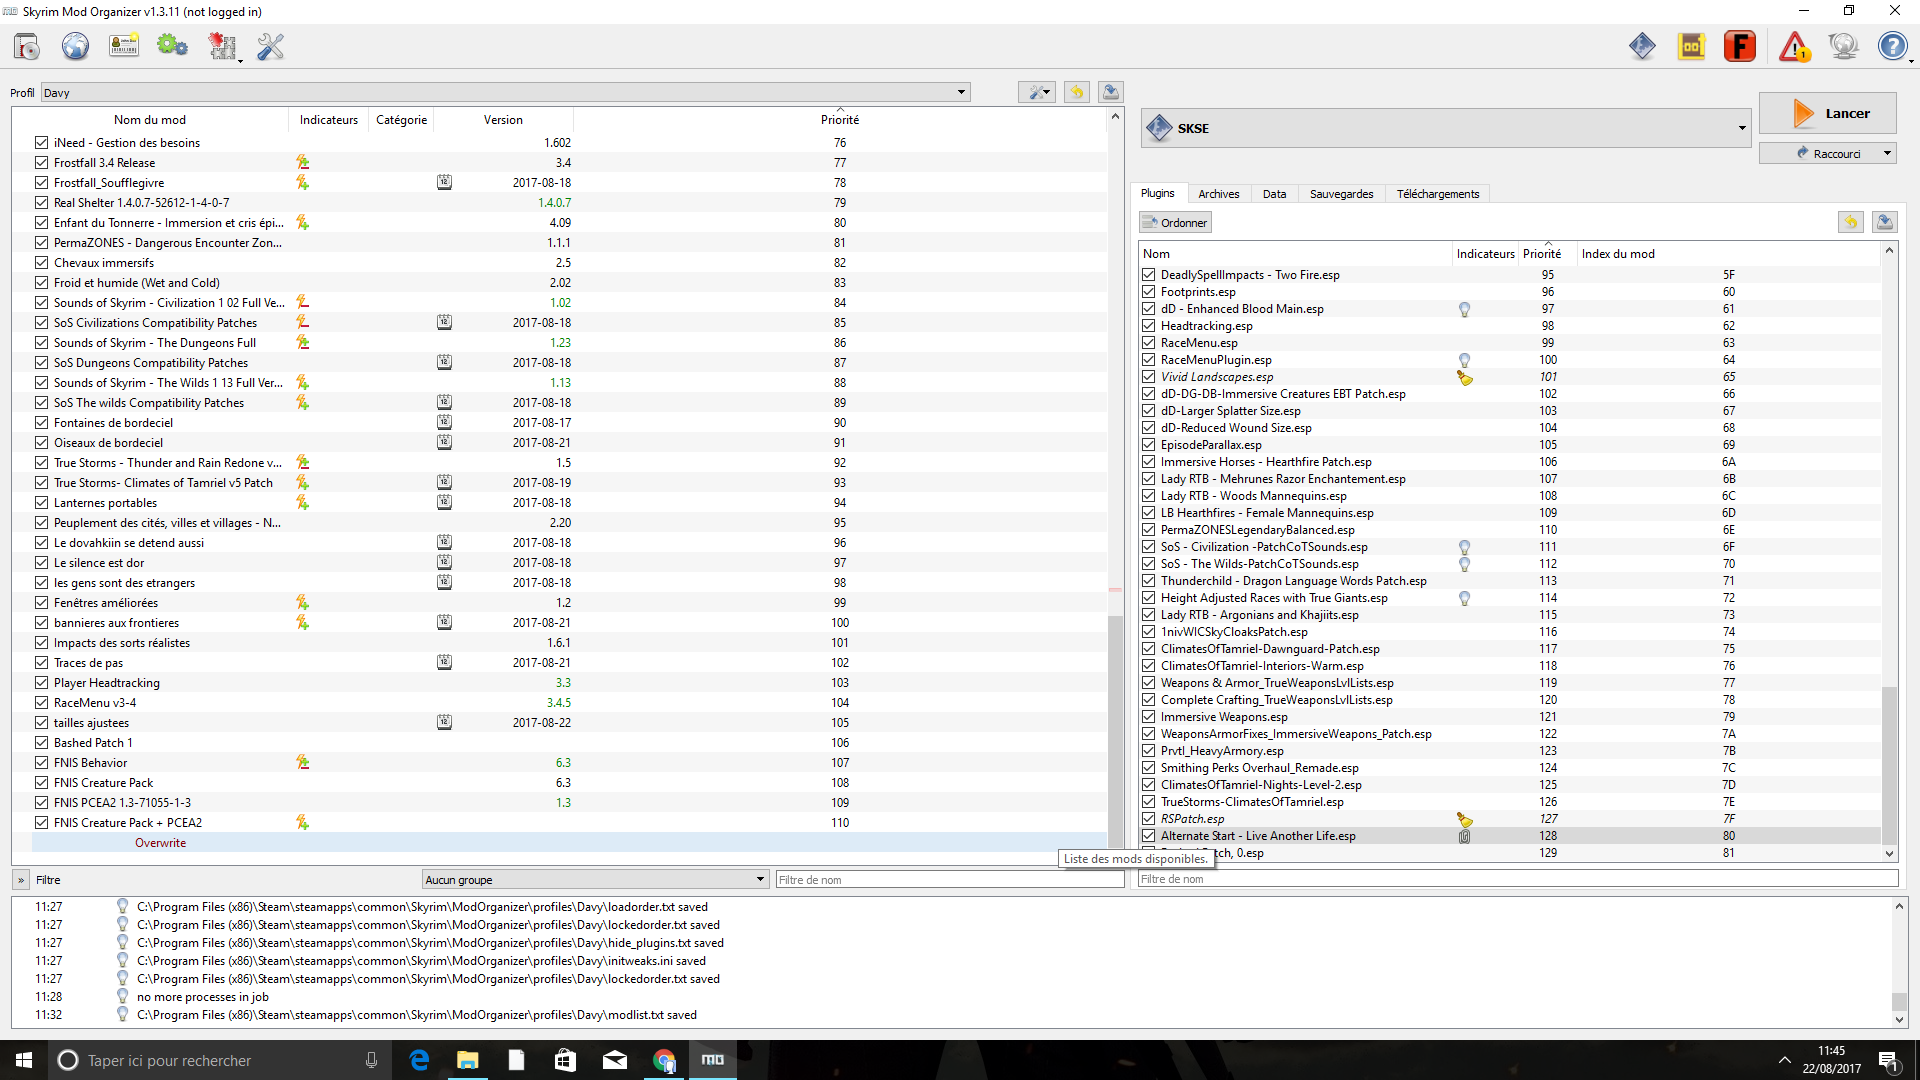Click lock indicator for Alternate Start plugin
Screen dimensions: 1920x1080
(1464, 836)
